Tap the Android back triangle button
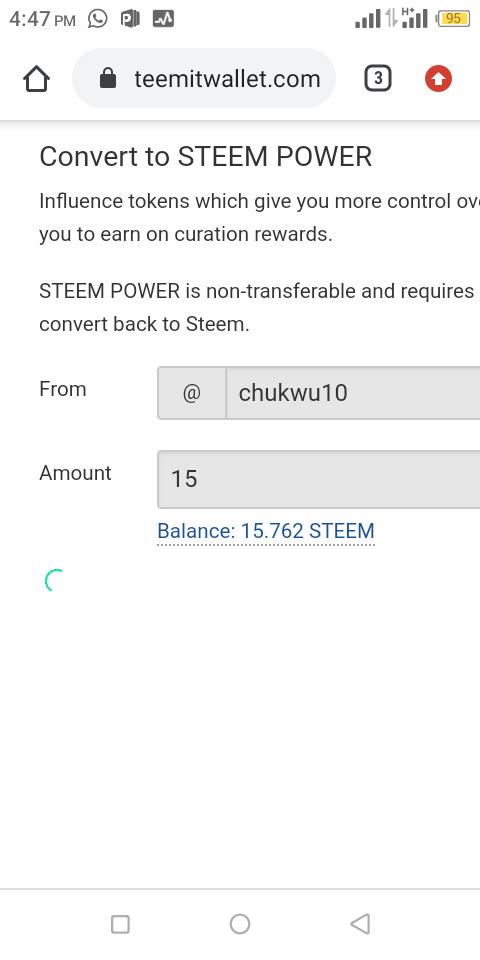 pyautogui.click(x=360, y=924)
